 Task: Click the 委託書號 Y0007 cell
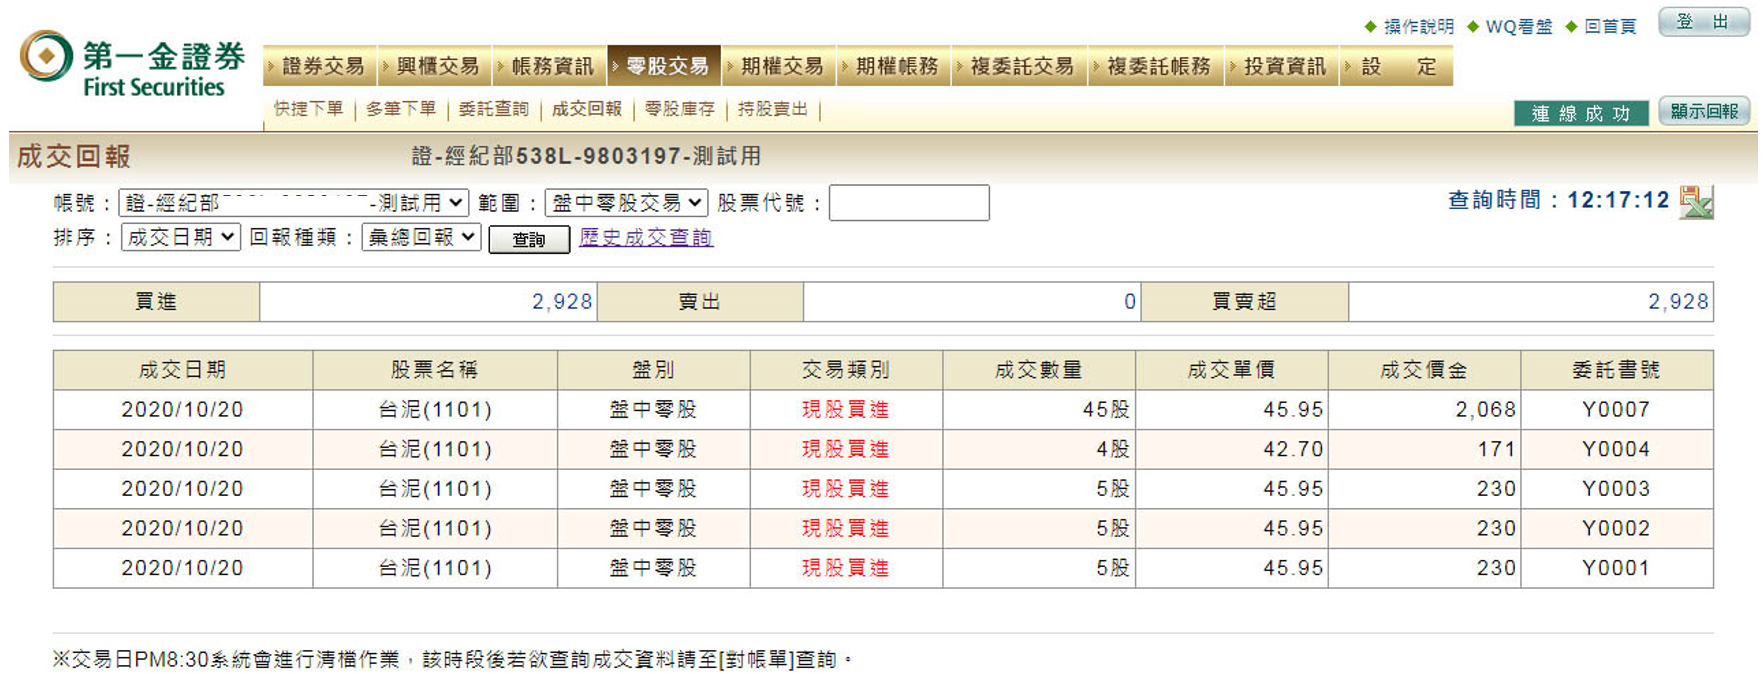point(1615,410)
